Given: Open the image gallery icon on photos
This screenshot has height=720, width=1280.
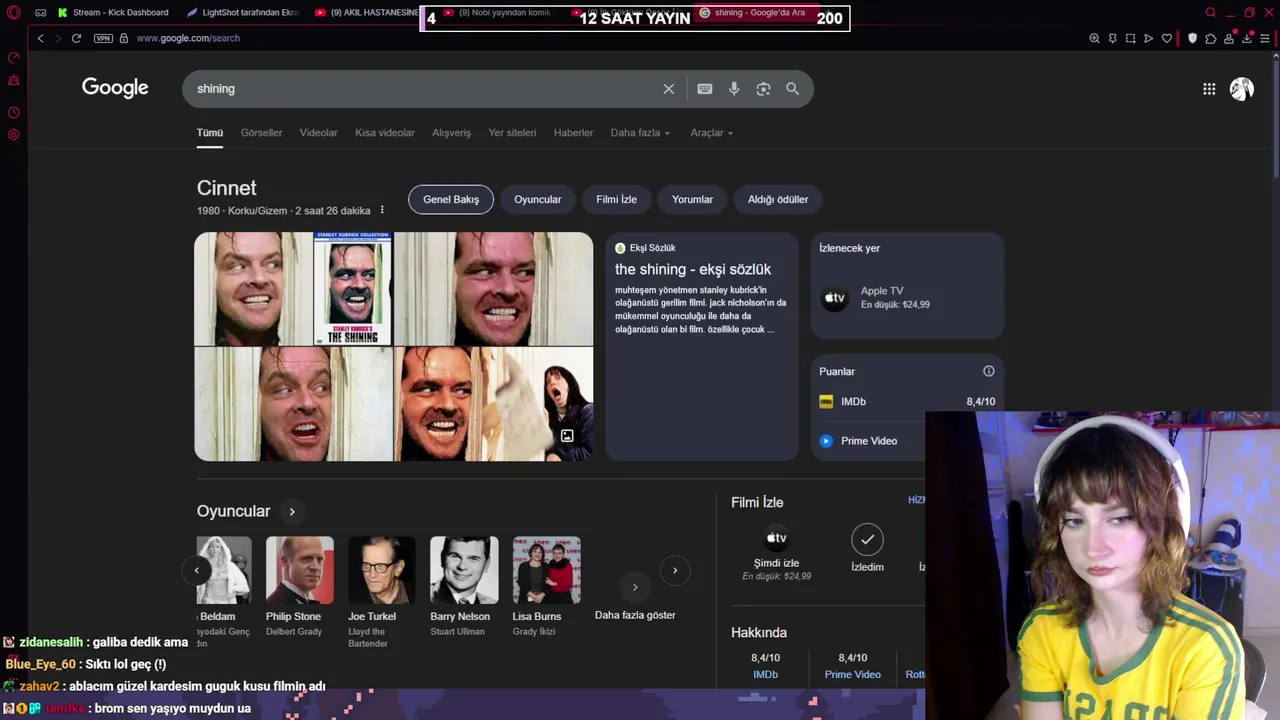Looking at the screenshot, I should 567,436.
